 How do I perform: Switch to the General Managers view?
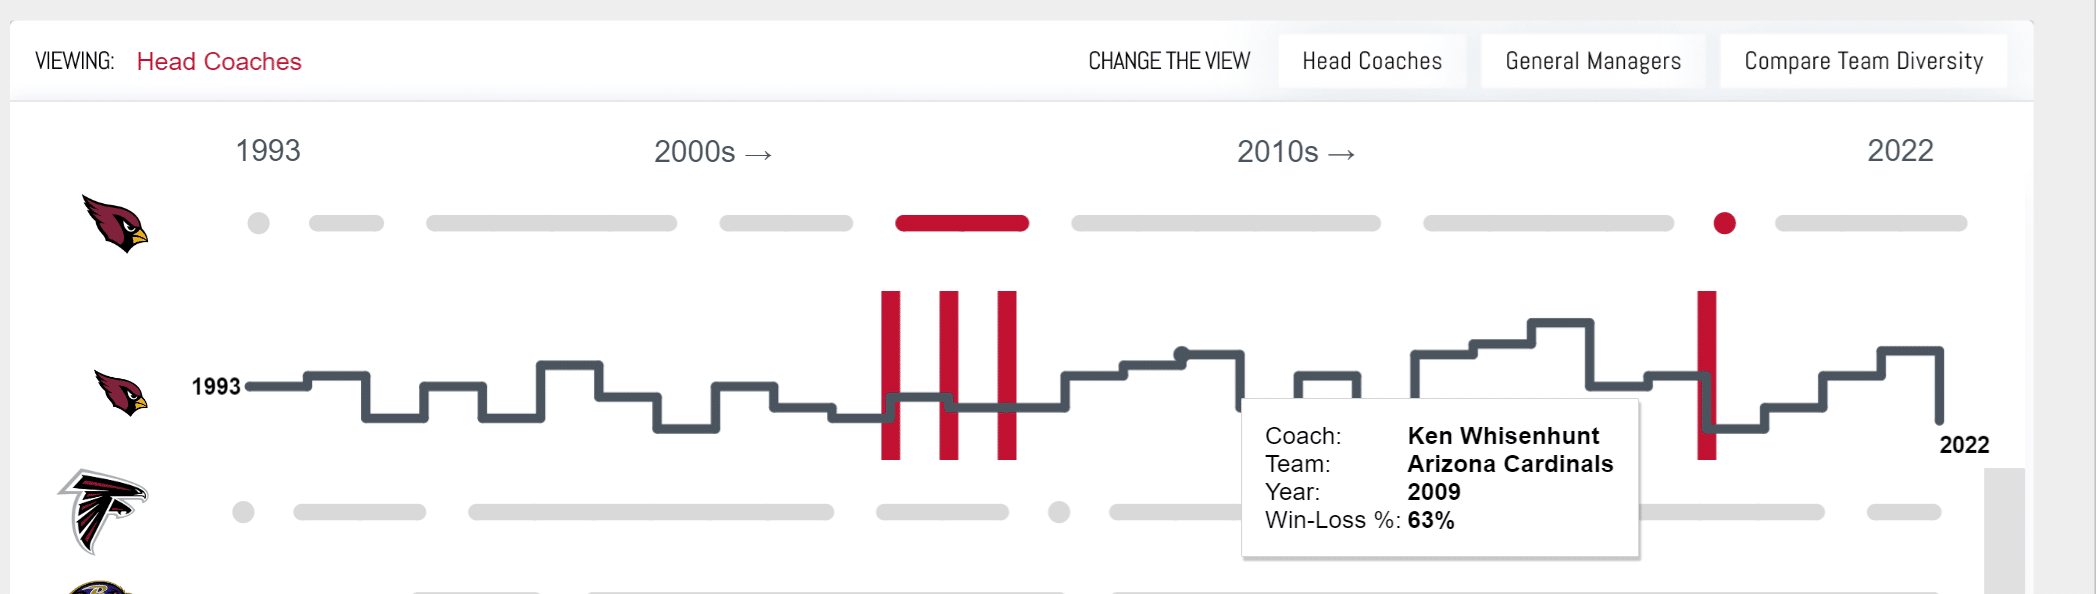[x=1593, y=61]
